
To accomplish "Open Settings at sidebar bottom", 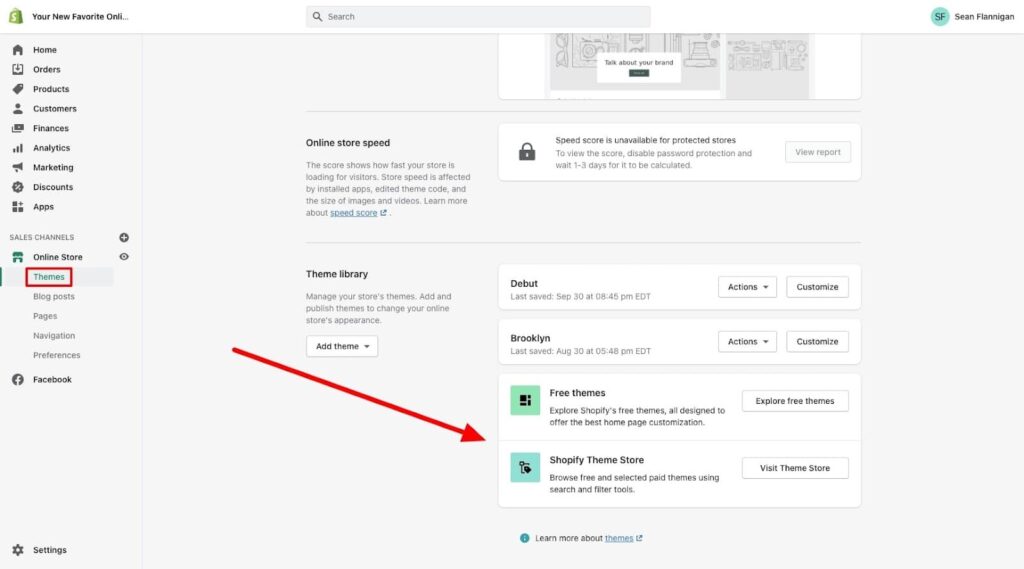I will click(x=50, y=550).
